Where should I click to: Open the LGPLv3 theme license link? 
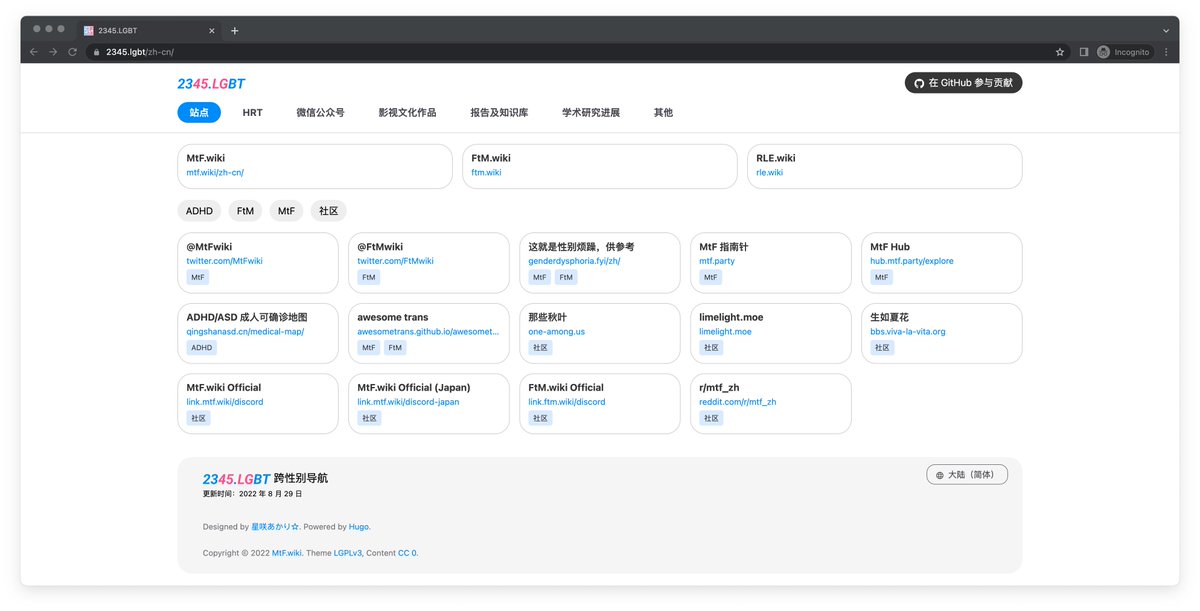click(x=348, y=553)
